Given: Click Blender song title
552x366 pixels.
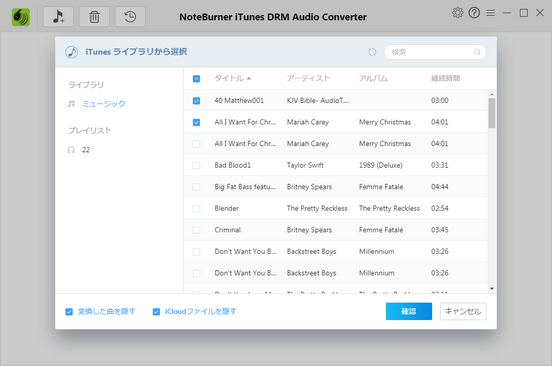Looking at the screenshot, I should (227, 208).
